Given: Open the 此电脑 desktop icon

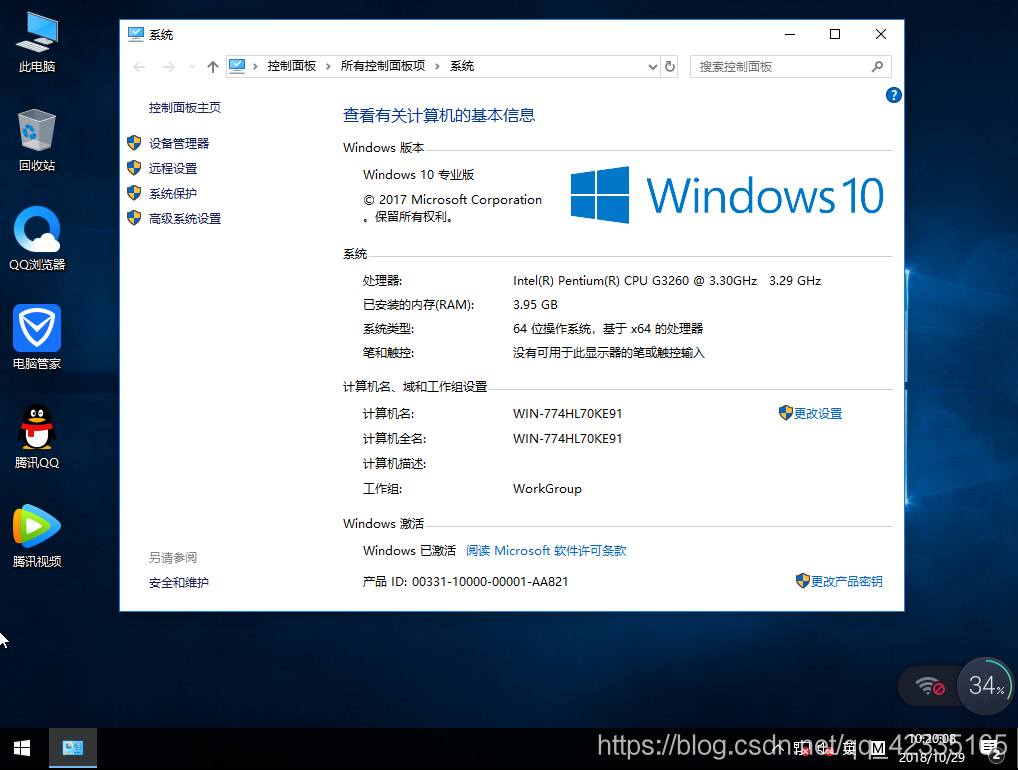Looking at the screenshot, I should tap(37, 42).
